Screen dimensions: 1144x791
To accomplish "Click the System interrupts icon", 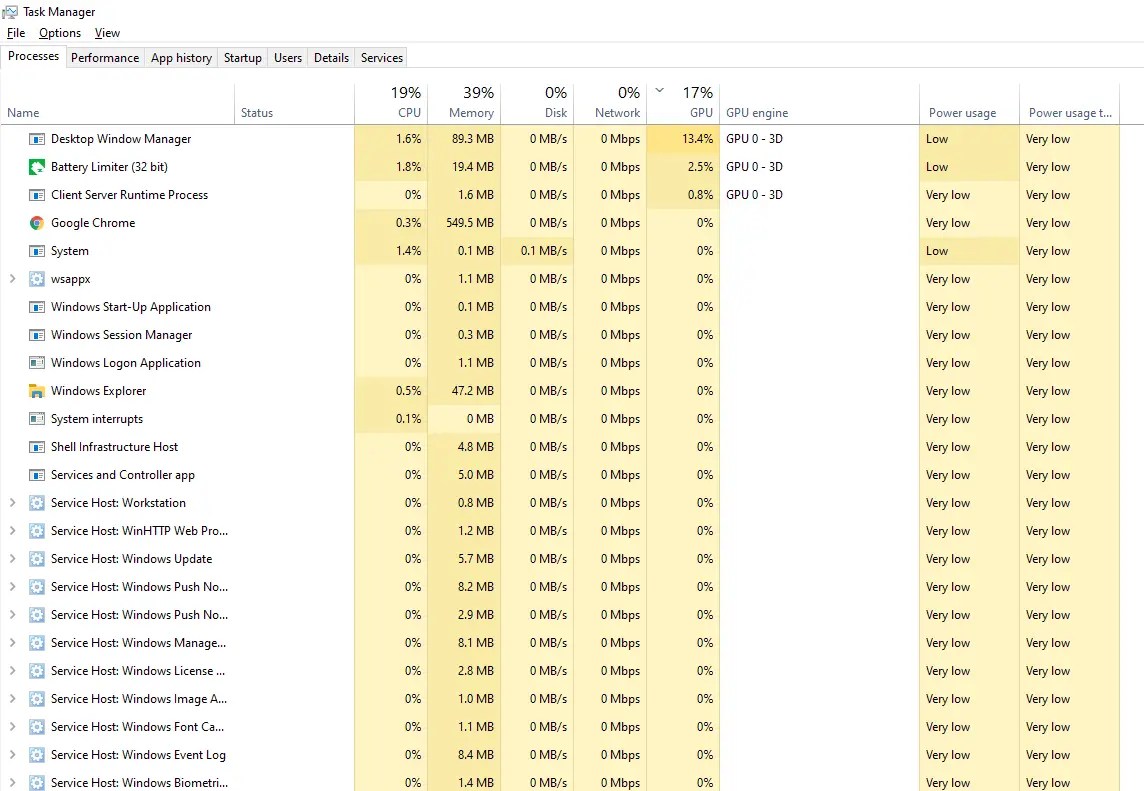I will [36, 419].
